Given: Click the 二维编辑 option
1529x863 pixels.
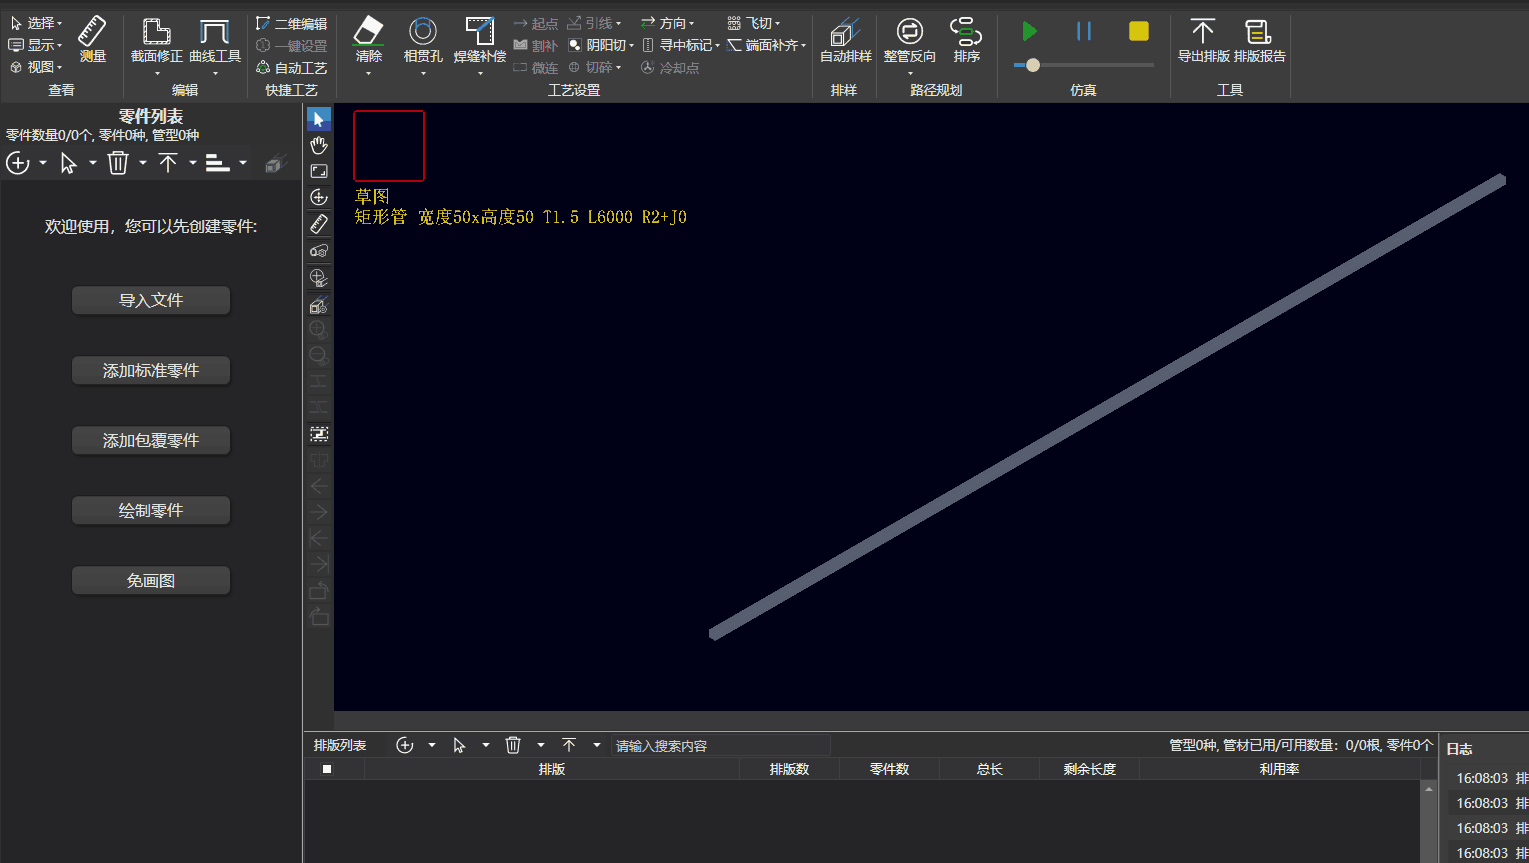Looking at the screenshot, I should tap(291, 23).
